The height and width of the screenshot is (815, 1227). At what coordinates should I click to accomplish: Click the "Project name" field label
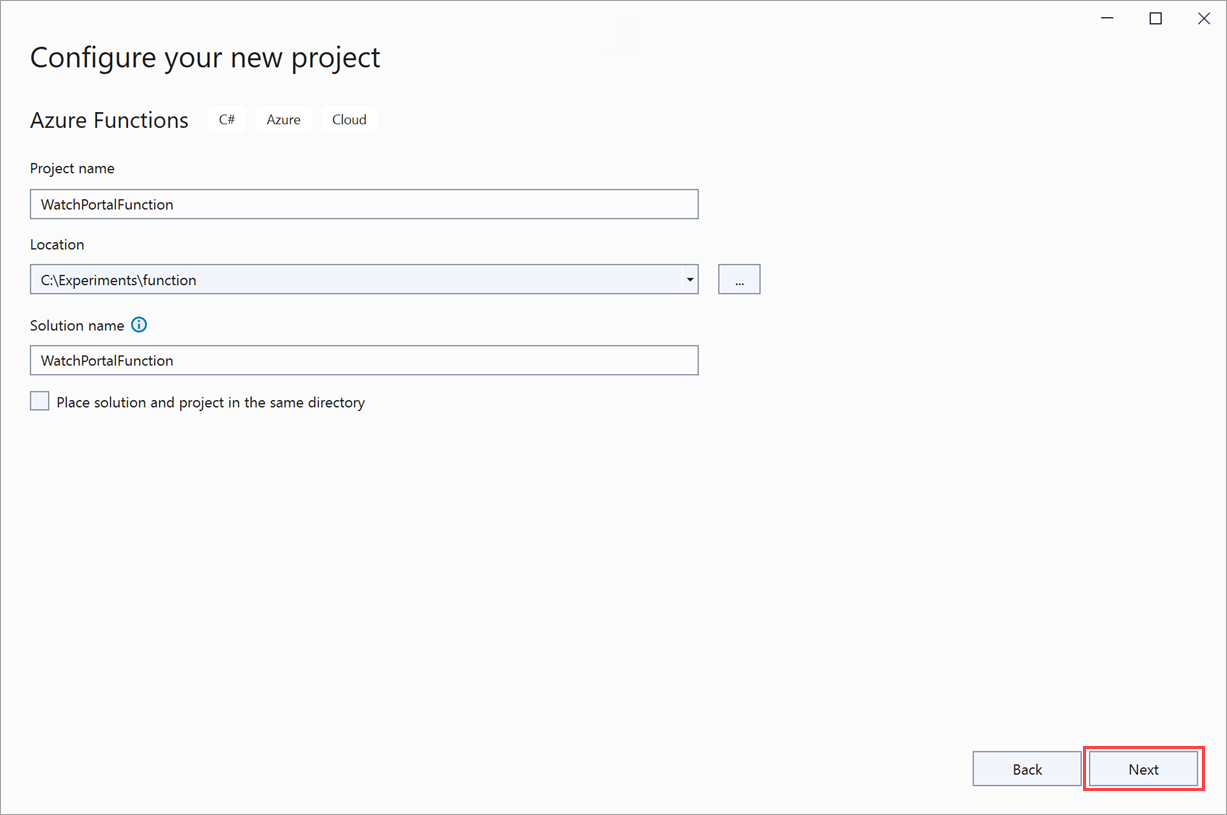tap(72, 168)
